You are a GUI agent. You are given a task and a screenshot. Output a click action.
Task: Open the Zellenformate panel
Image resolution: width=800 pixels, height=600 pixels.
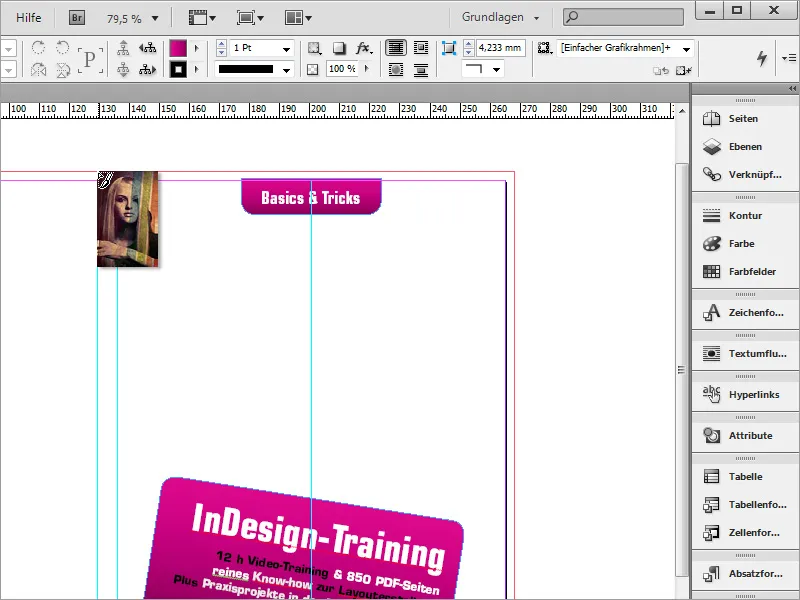click(x=745, y=533)
